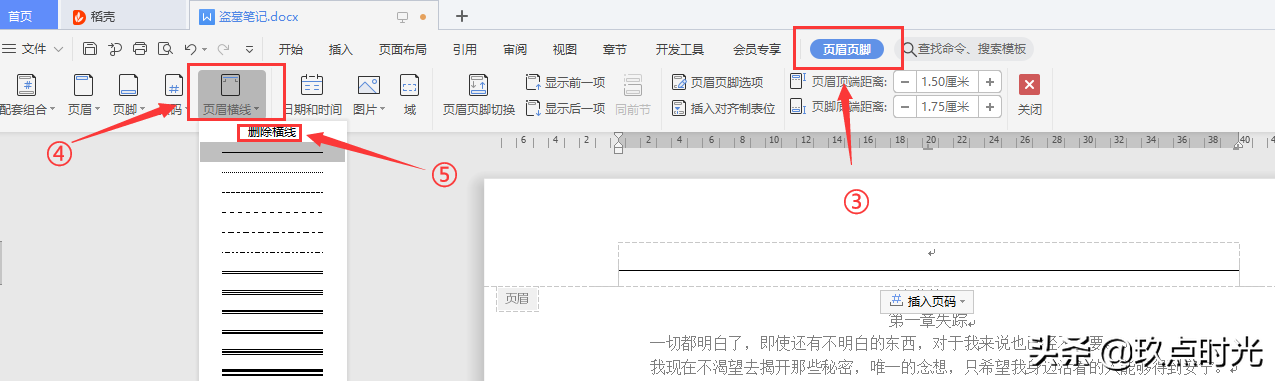
Task: Expand the arrow beside 文件
Action: [58, 48]
